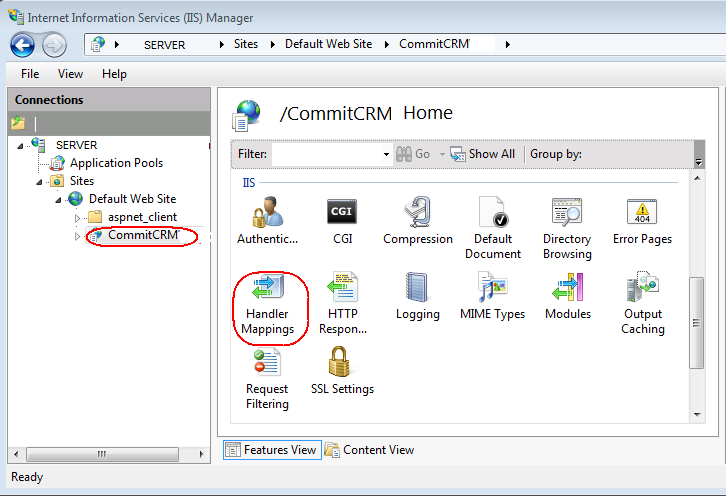Expand the aspnet_client folder node
726x496 pixels.
pos(78,218)
